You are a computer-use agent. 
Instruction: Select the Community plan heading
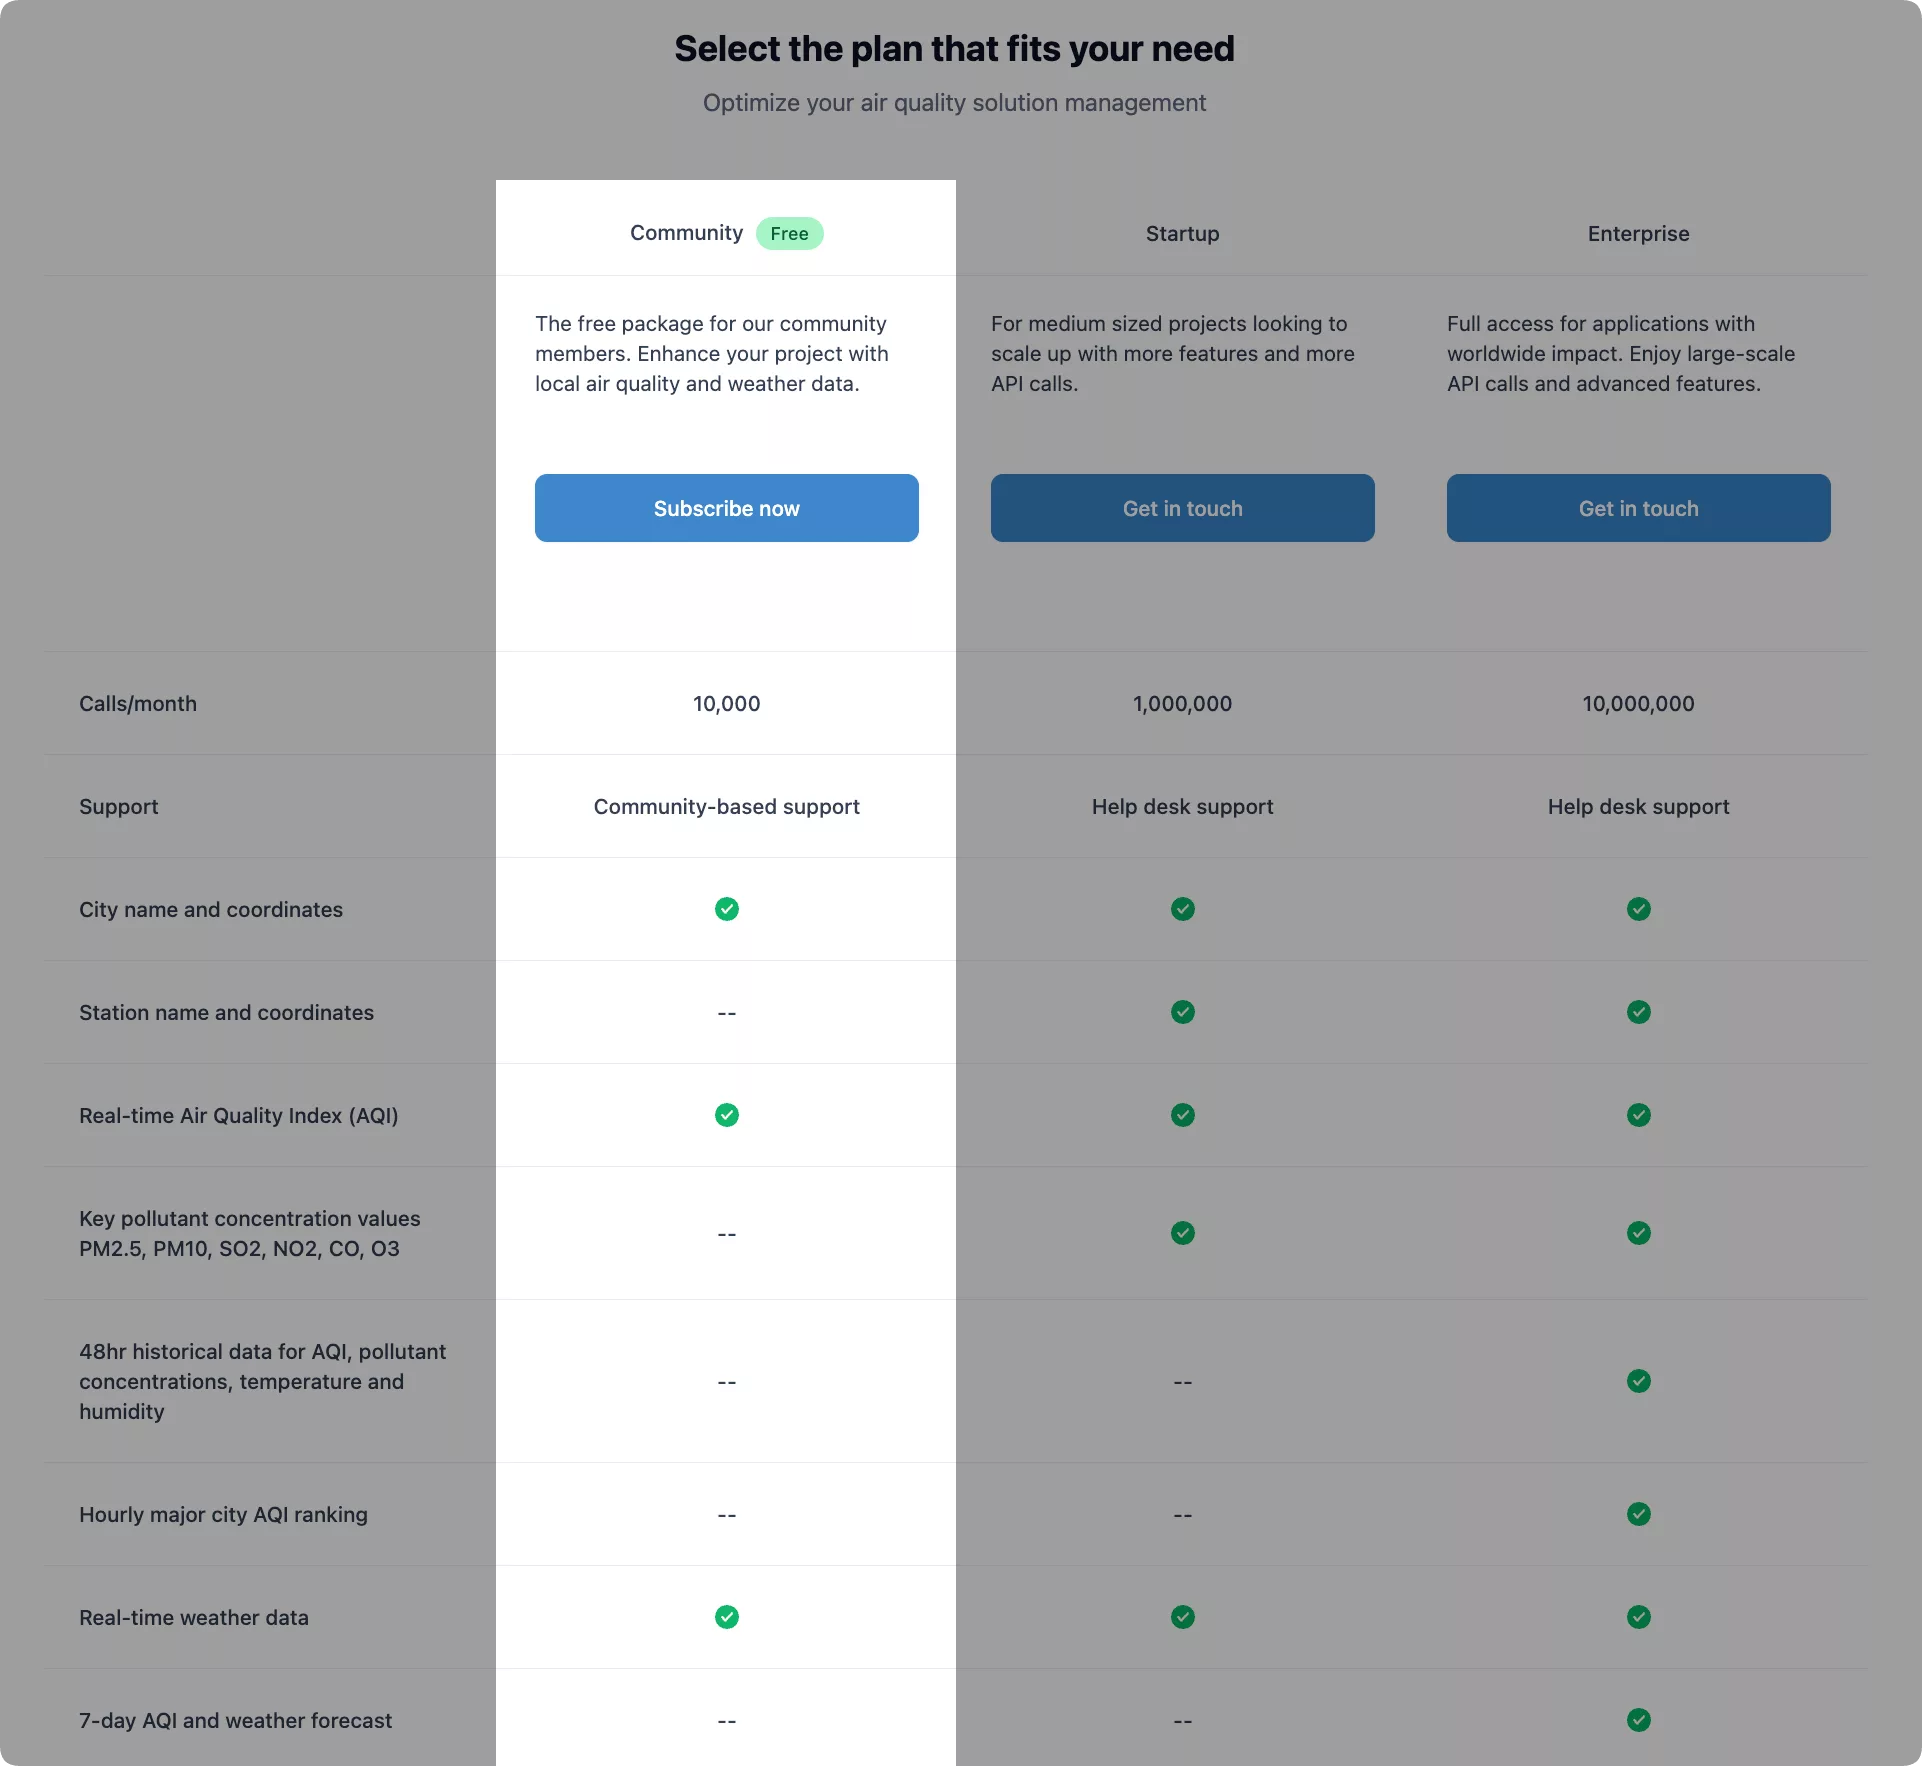(686, 233)
